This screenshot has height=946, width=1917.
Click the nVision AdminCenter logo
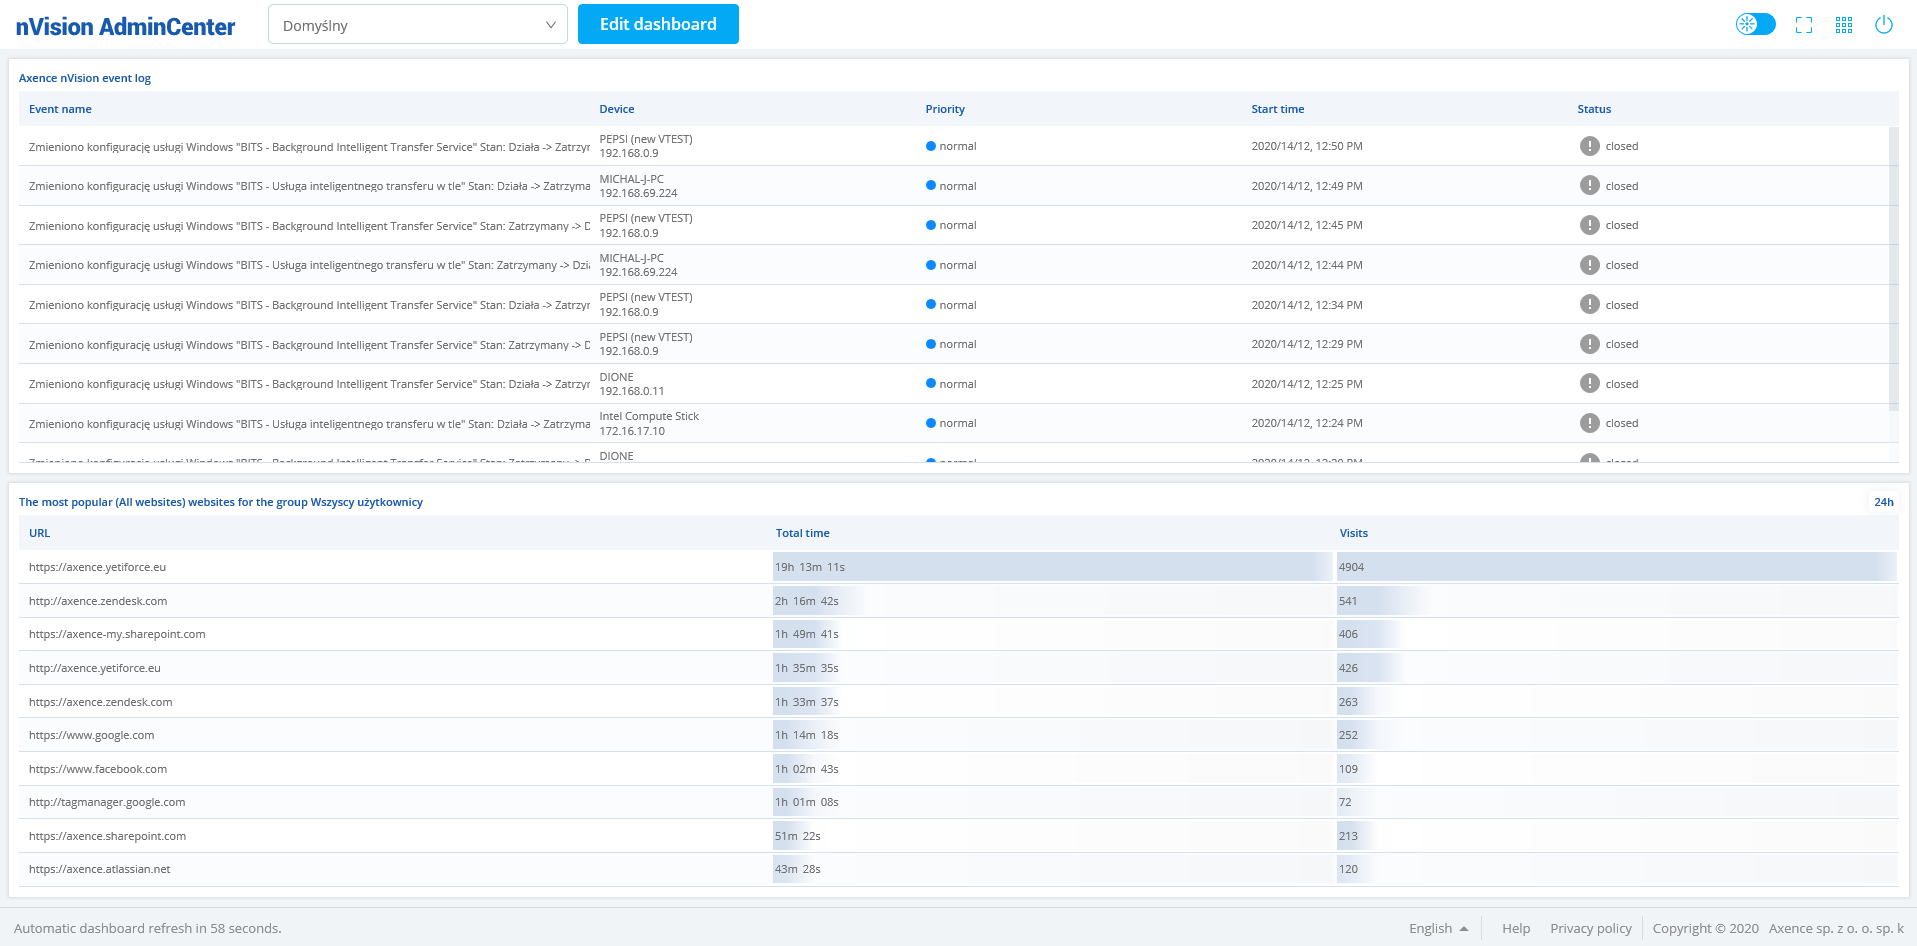click(125, 27)
